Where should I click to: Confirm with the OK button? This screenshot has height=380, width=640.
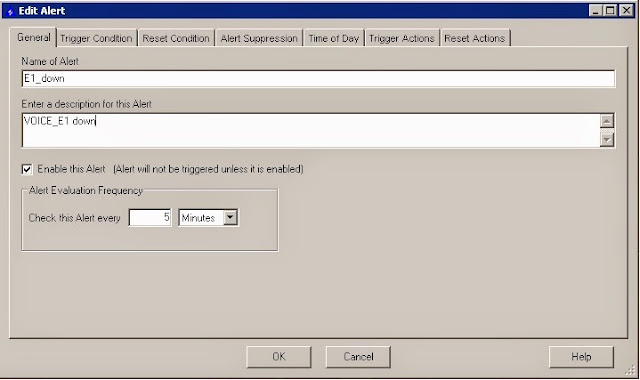(x=279, y=357)
